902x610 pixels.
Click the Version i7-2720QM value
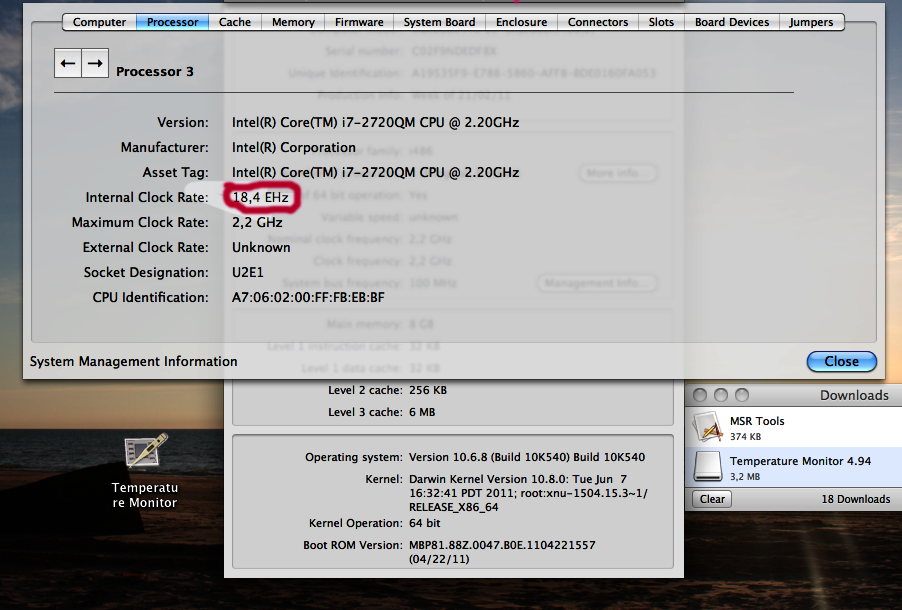(x=376, y=123)
